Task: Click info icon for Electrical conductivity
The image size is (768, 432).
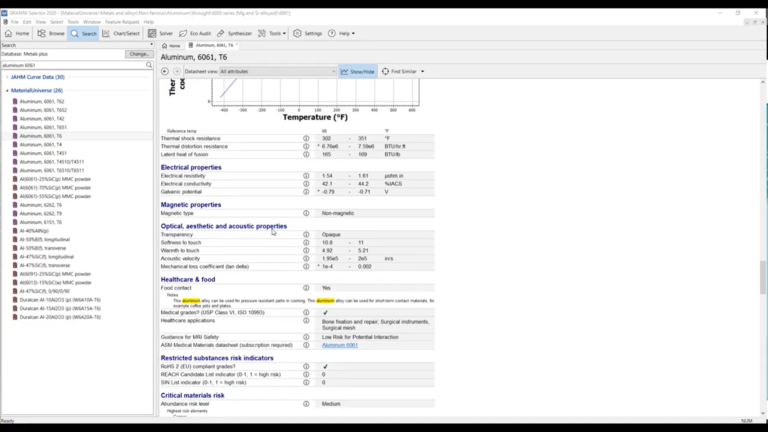Action: (306, 184)
